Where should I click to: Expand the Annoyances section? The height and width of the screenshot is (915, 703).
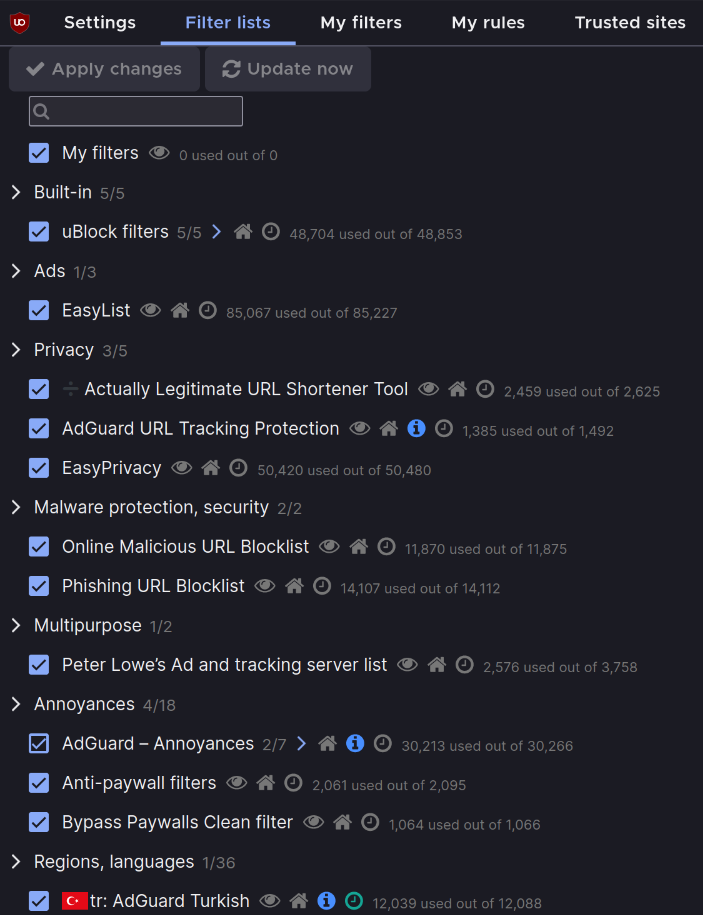click(x=16, y=704)
